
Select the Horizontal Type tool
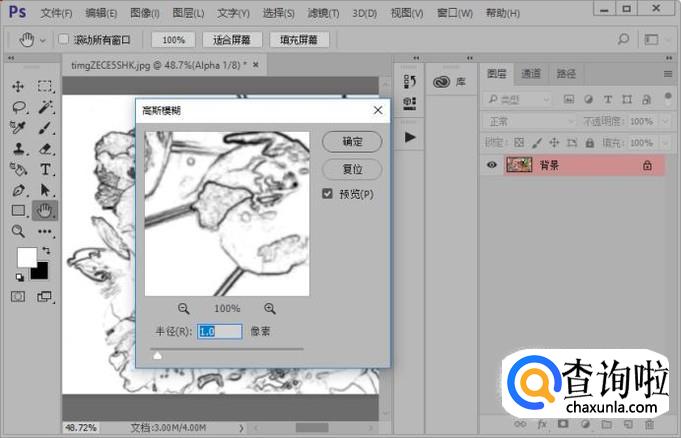(46, 169)
